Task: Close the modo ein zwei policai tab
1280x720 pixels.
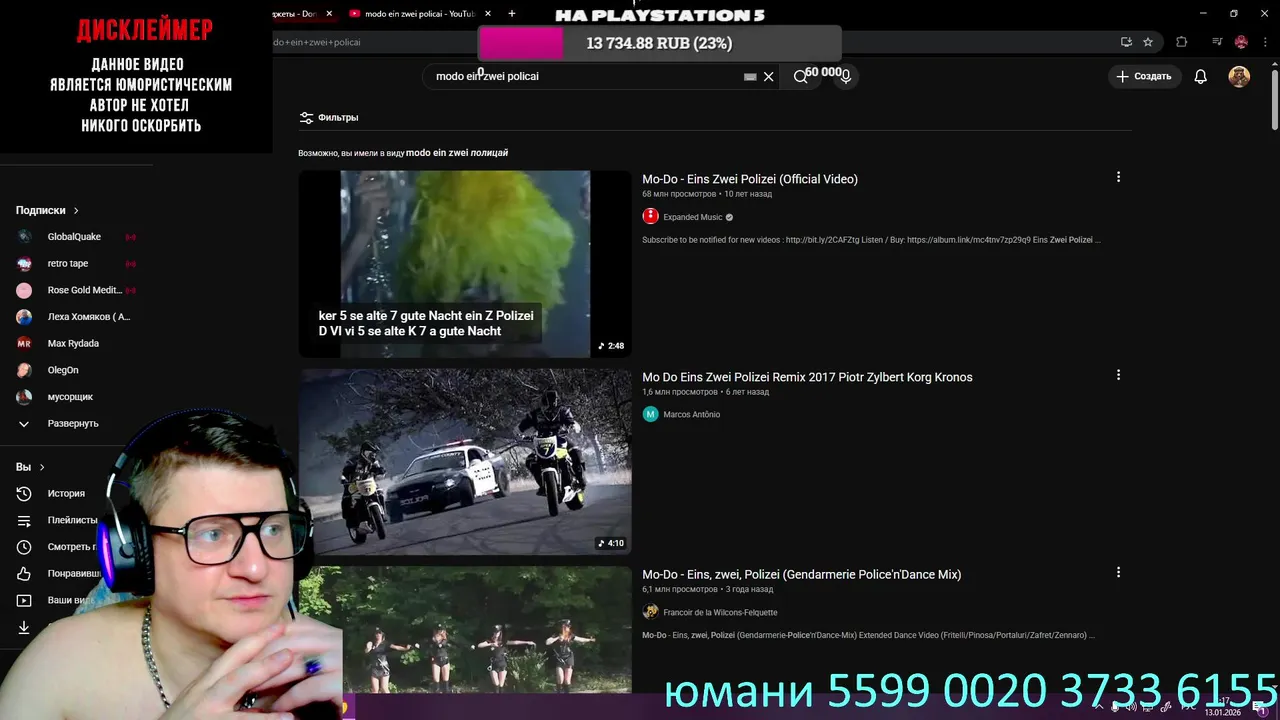Action: click(488, 14)
